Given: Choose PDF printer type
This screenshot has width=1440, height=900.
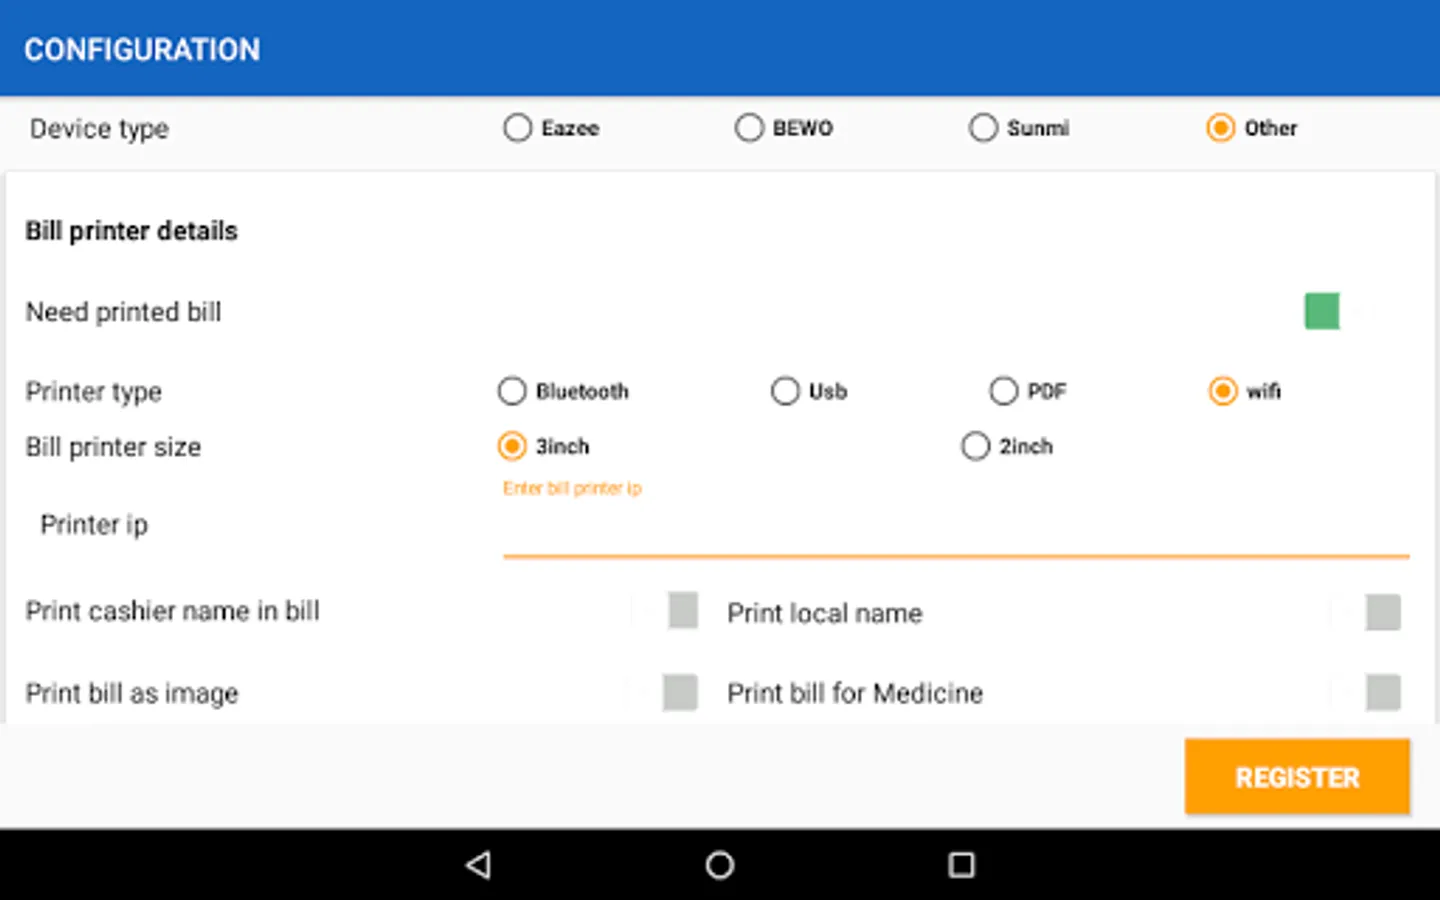Looking at the screenshot, I should pos(1028,391).
